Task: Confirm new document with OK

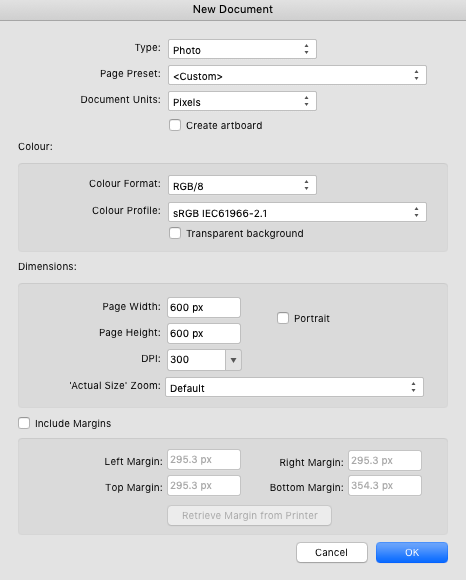Action: [412, 553]
